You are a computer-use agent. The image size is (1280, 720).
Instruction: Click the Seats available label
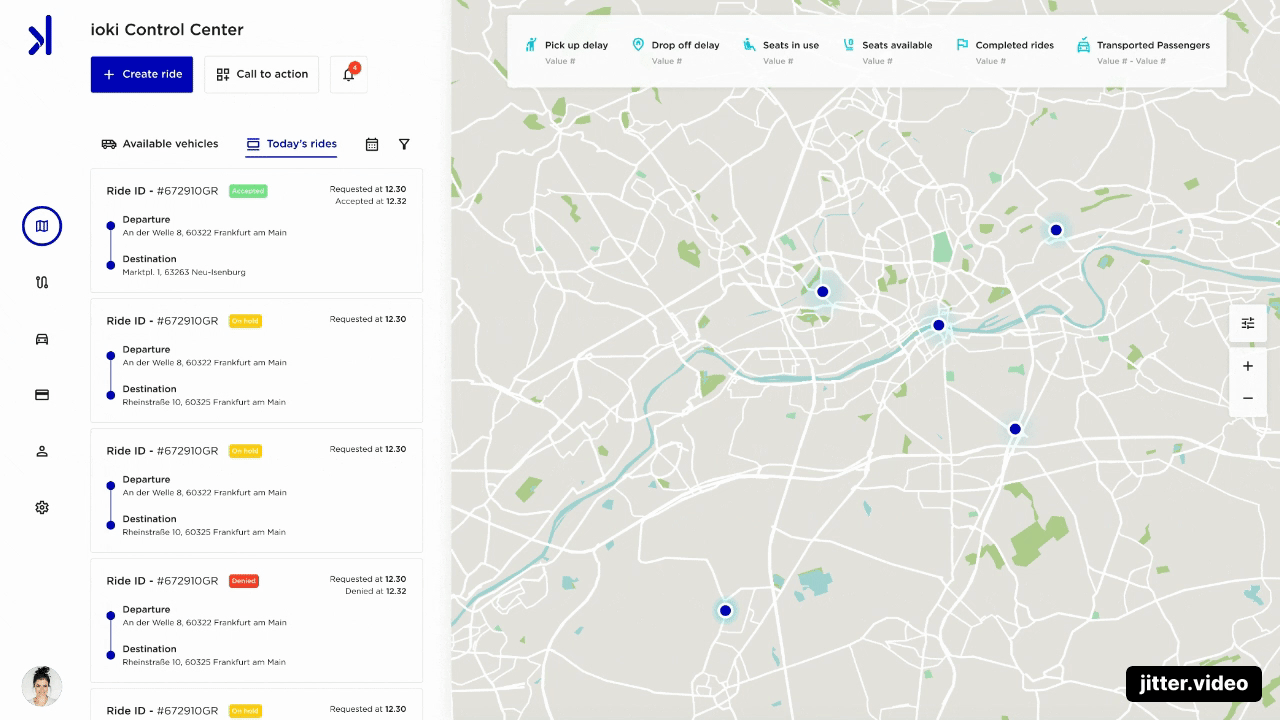point(897,45)
